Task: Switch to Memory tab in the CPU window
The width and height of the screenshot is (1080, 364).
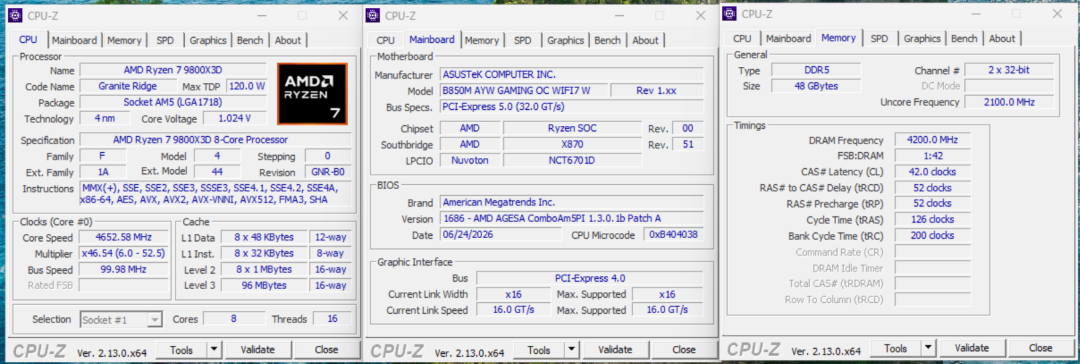Action: point(124,40)
